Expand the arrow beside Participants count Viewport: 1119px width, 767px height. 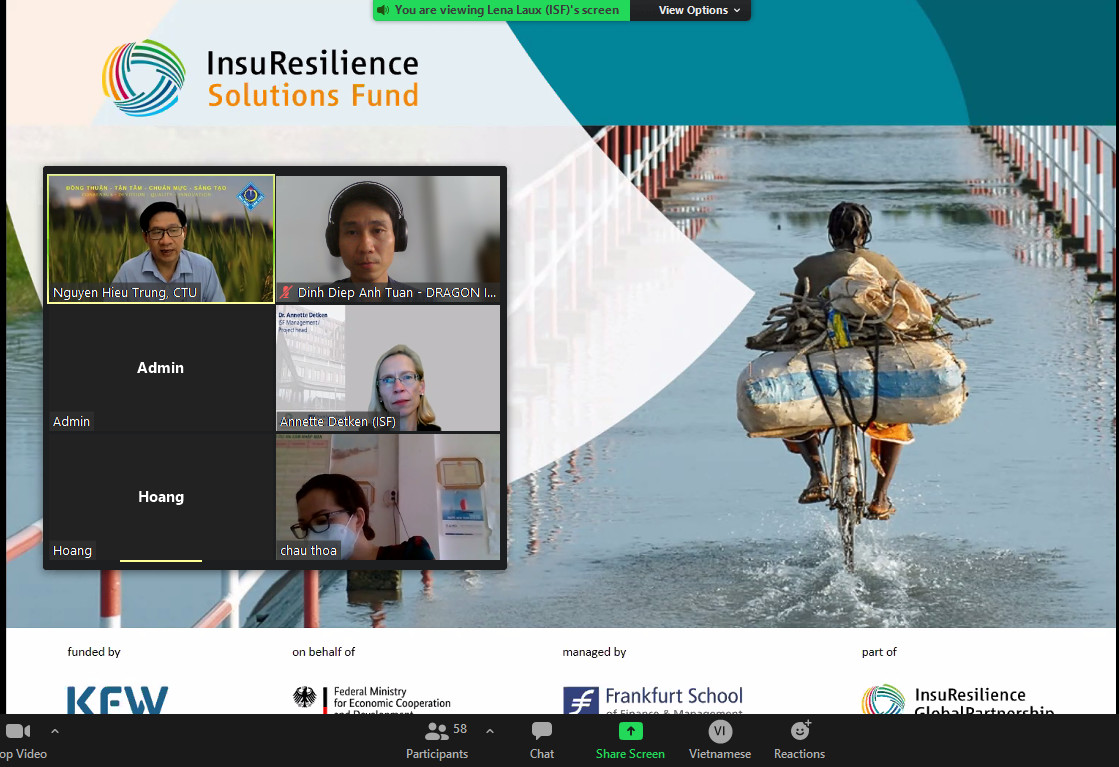point(489,731)
